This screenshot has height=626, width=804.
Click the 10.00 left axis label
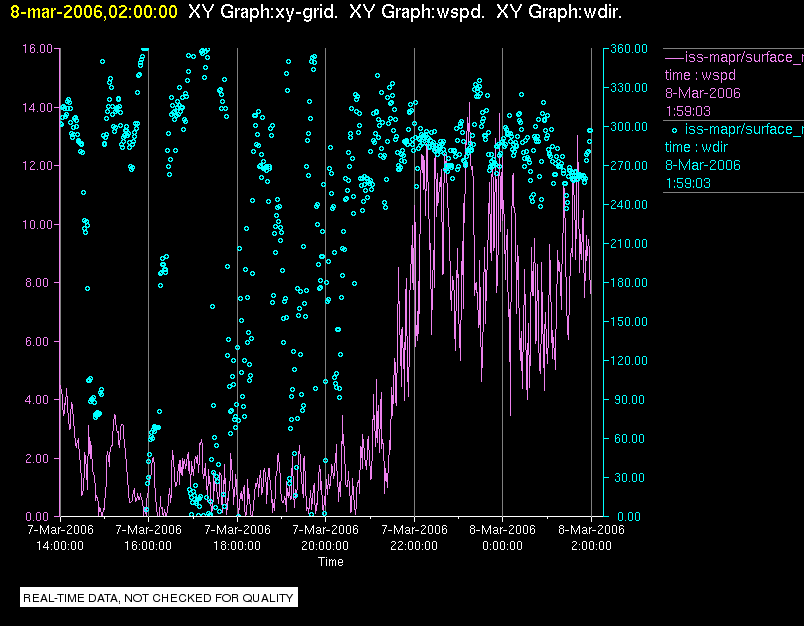pos(37,225)
